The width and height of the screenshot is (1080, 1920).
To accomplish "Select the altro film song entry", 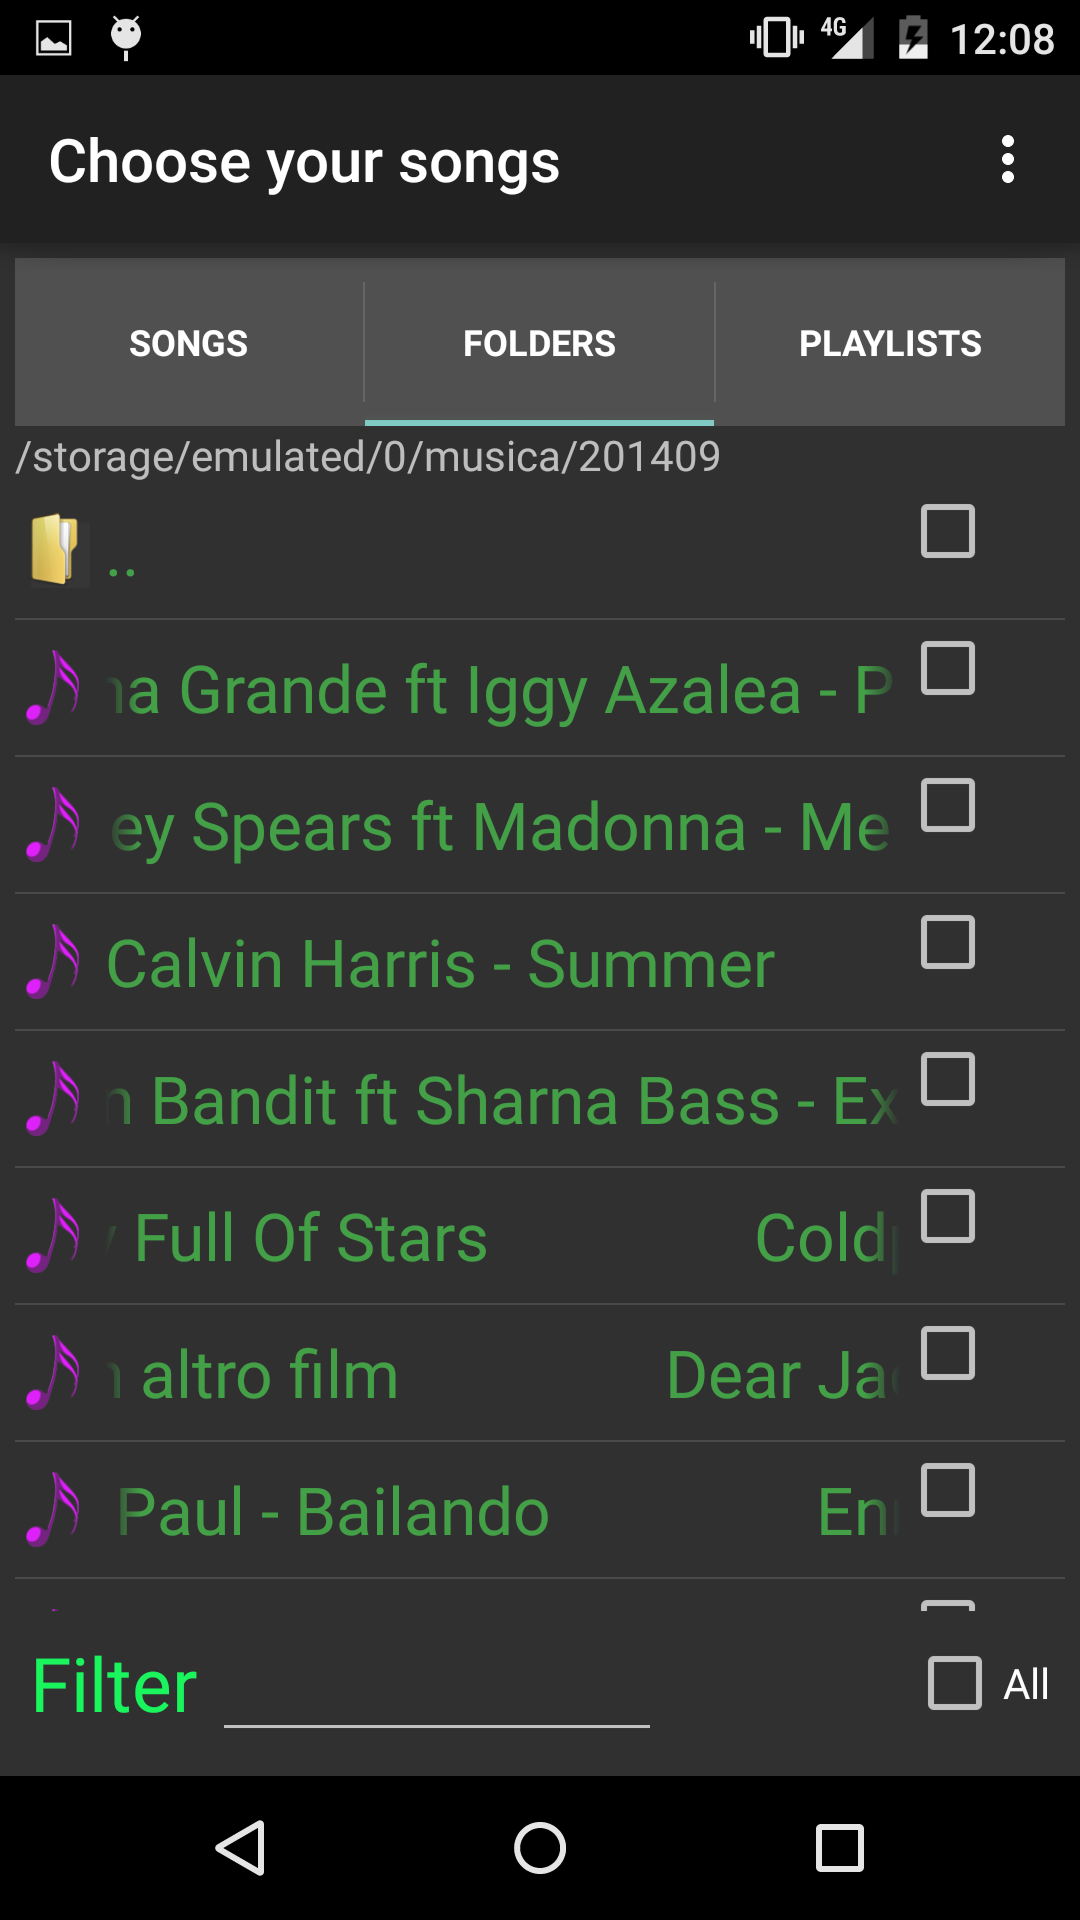I will point(540,1373).
